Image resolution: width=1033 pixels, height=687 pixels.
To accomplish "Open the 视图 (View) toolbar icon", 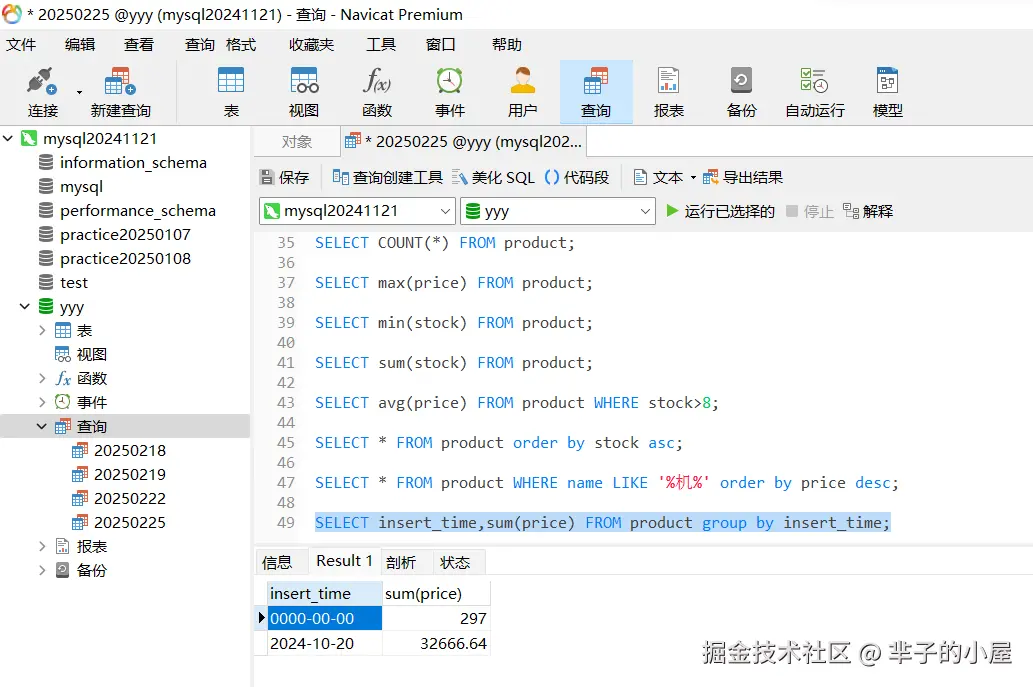I will coord(304,92).
